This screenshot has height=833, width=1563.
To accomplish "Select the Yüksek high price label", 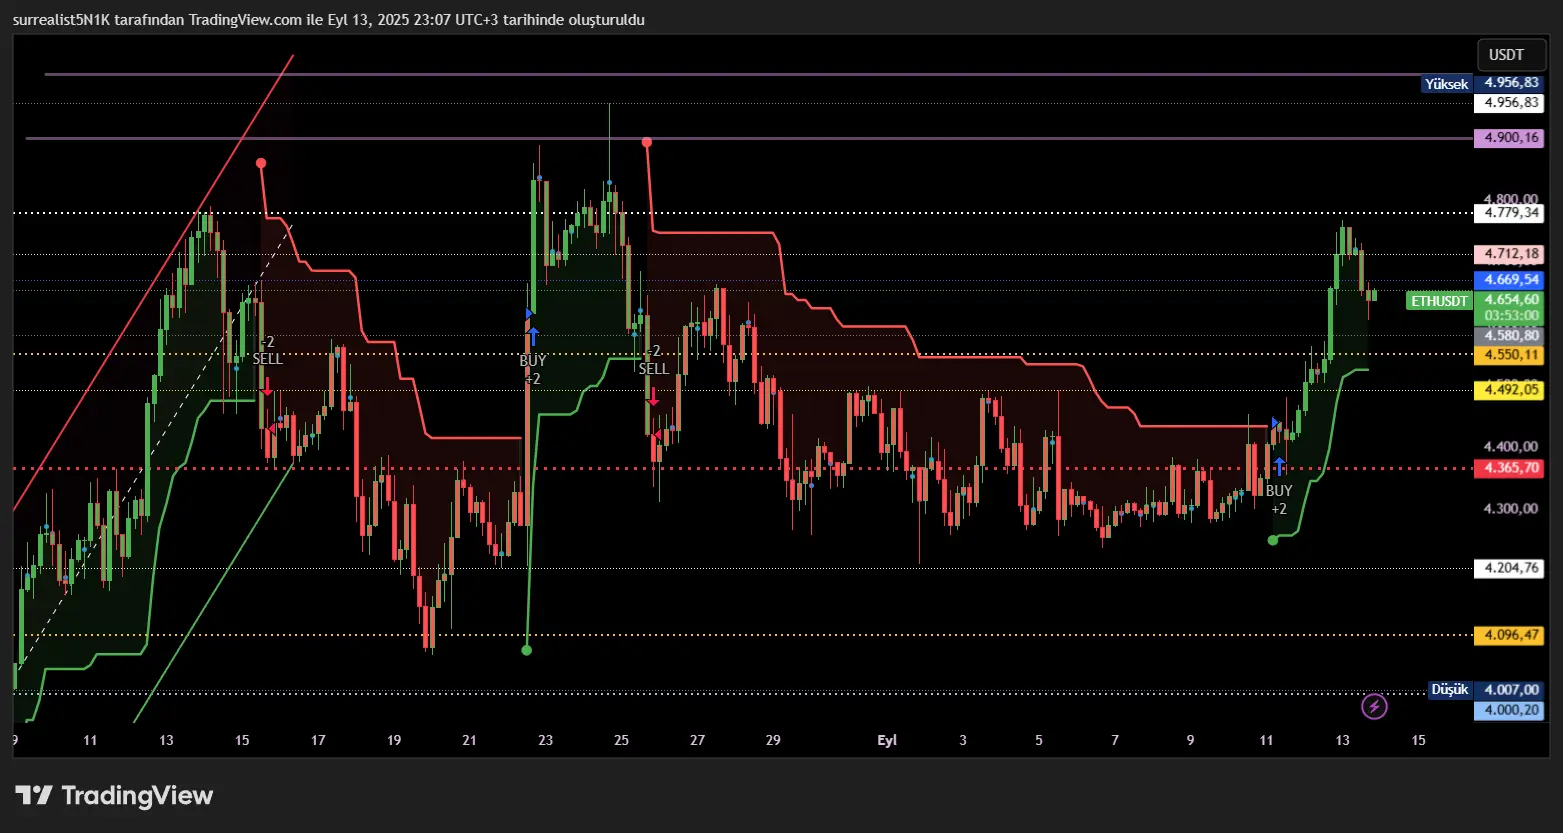I will [x=1447, y=84].
